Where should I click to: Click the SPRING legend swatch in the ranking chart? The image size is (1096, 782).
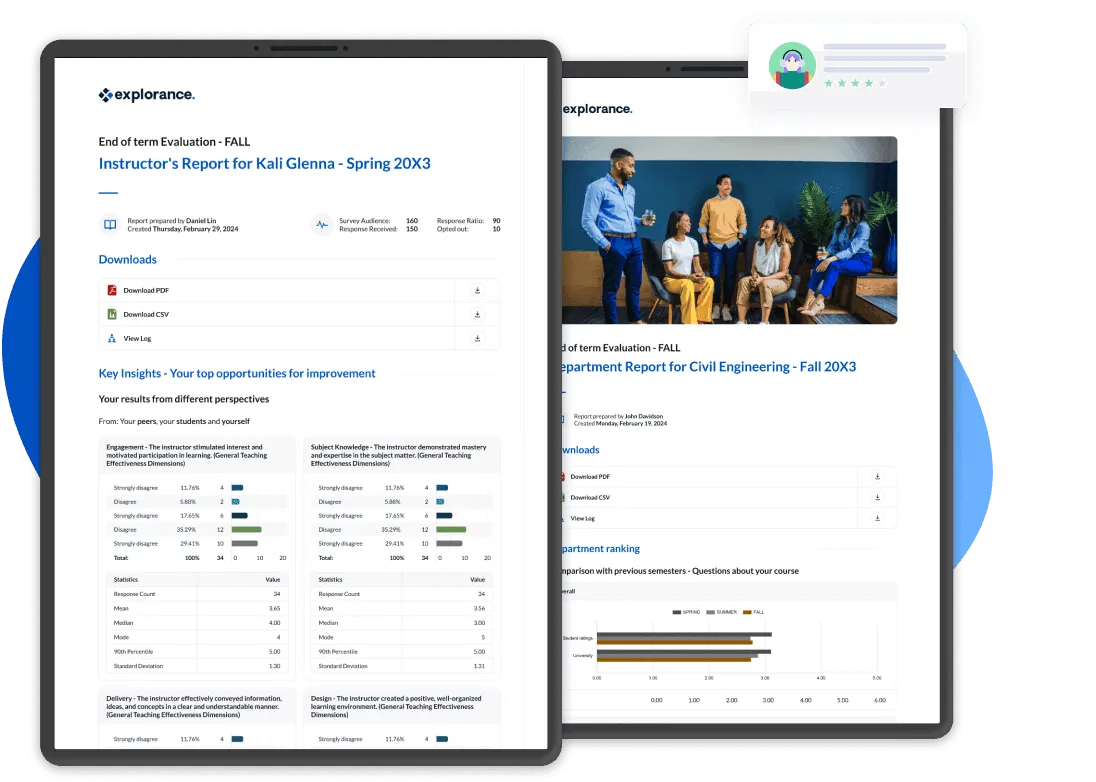(x=677, y=612)
